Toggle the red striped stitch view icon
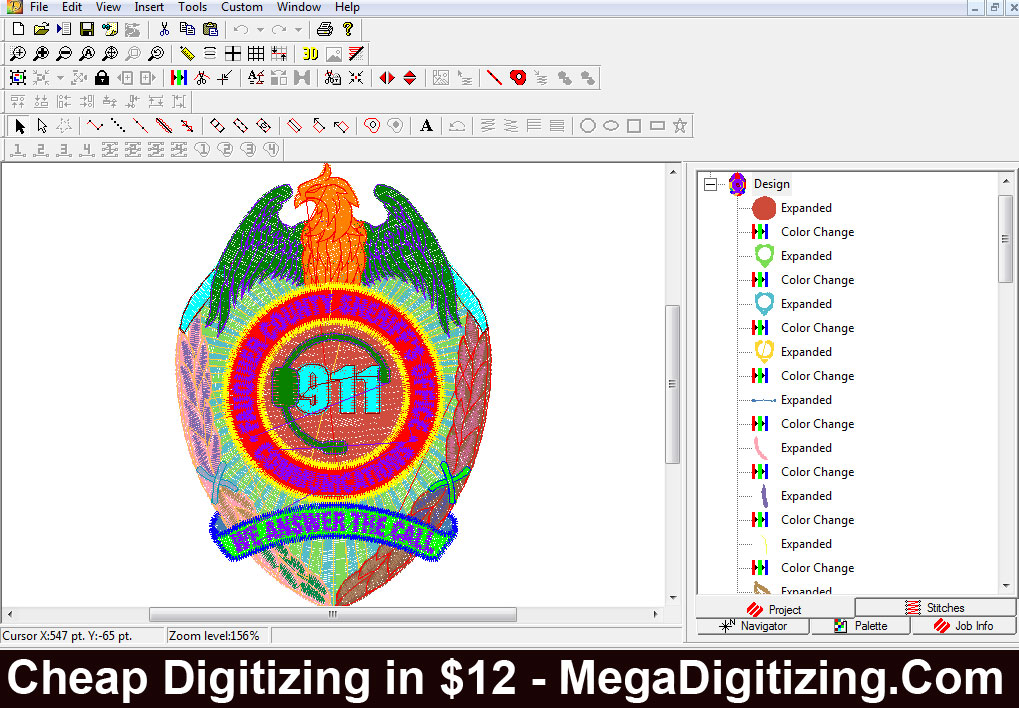The image size is (1019, 708). click(356, 54)
